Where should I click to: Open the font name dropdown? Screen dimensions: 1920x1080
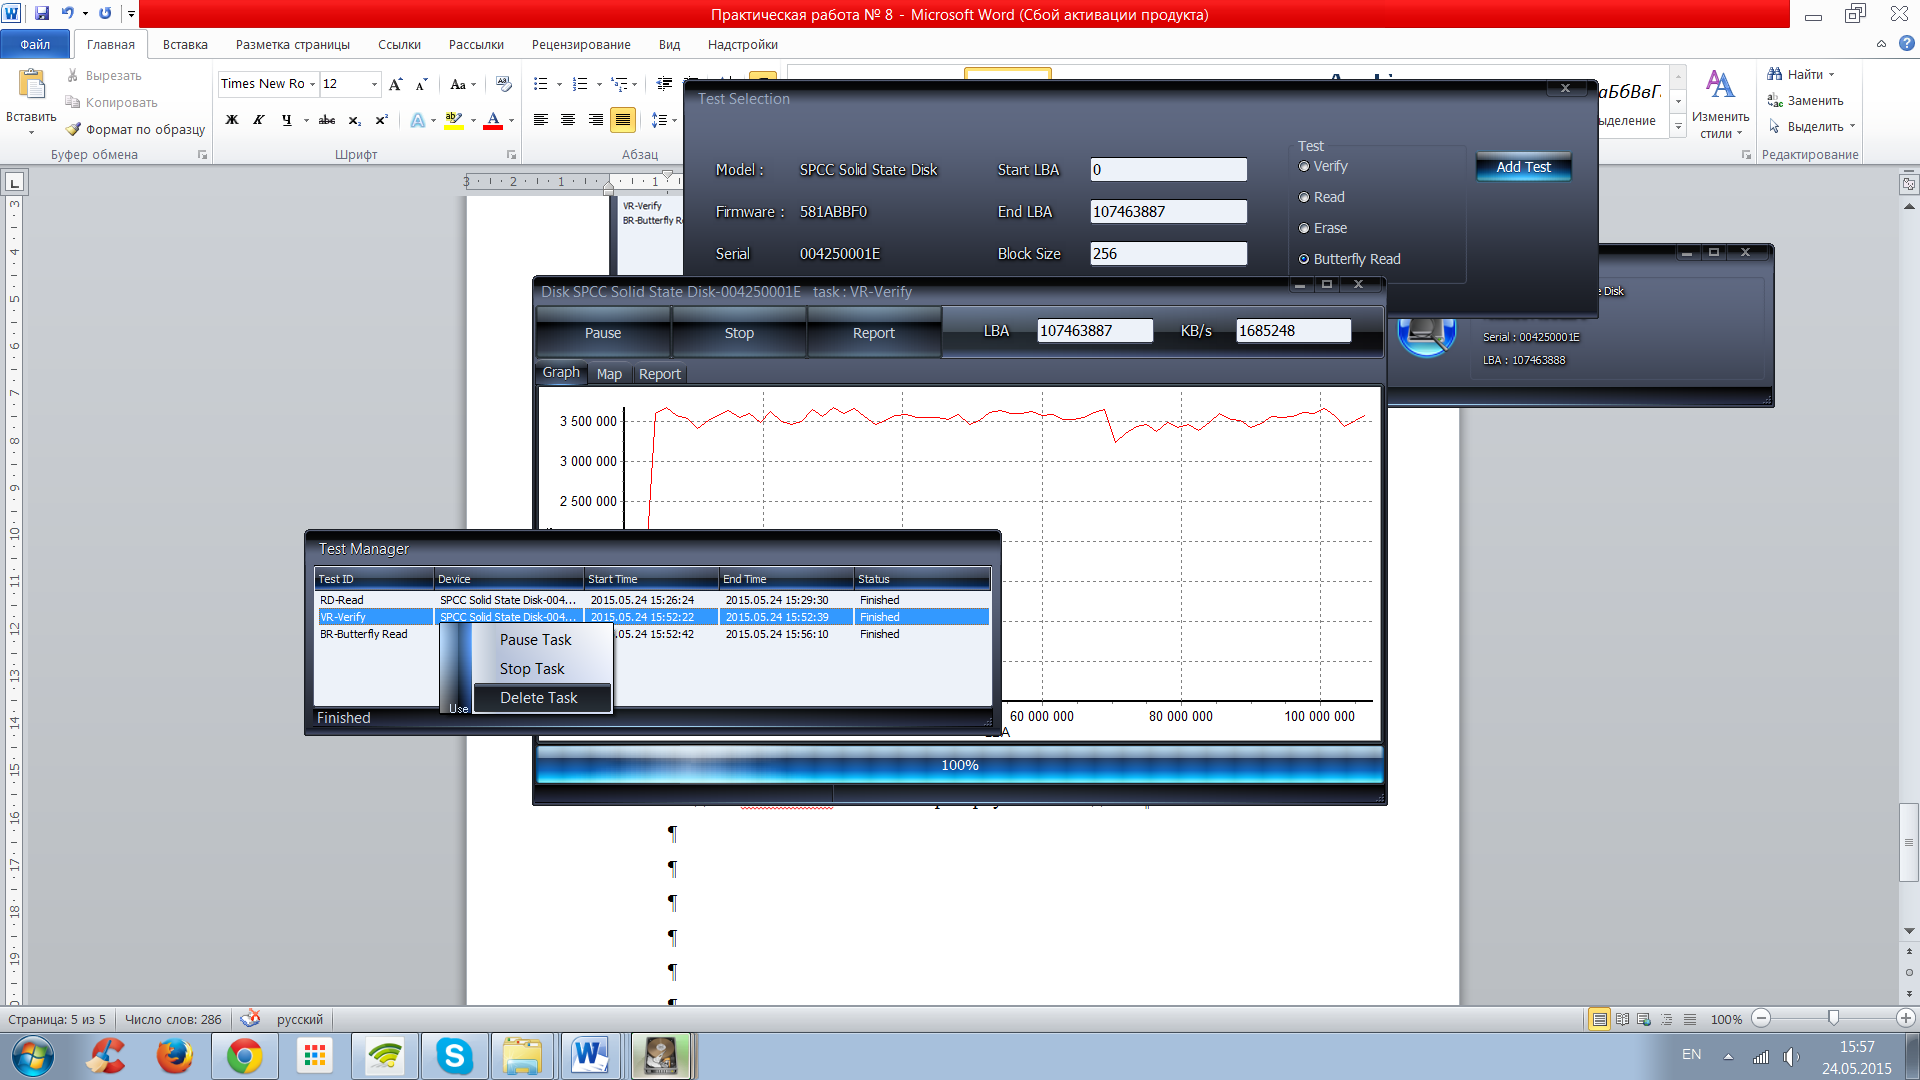point(312,84)
